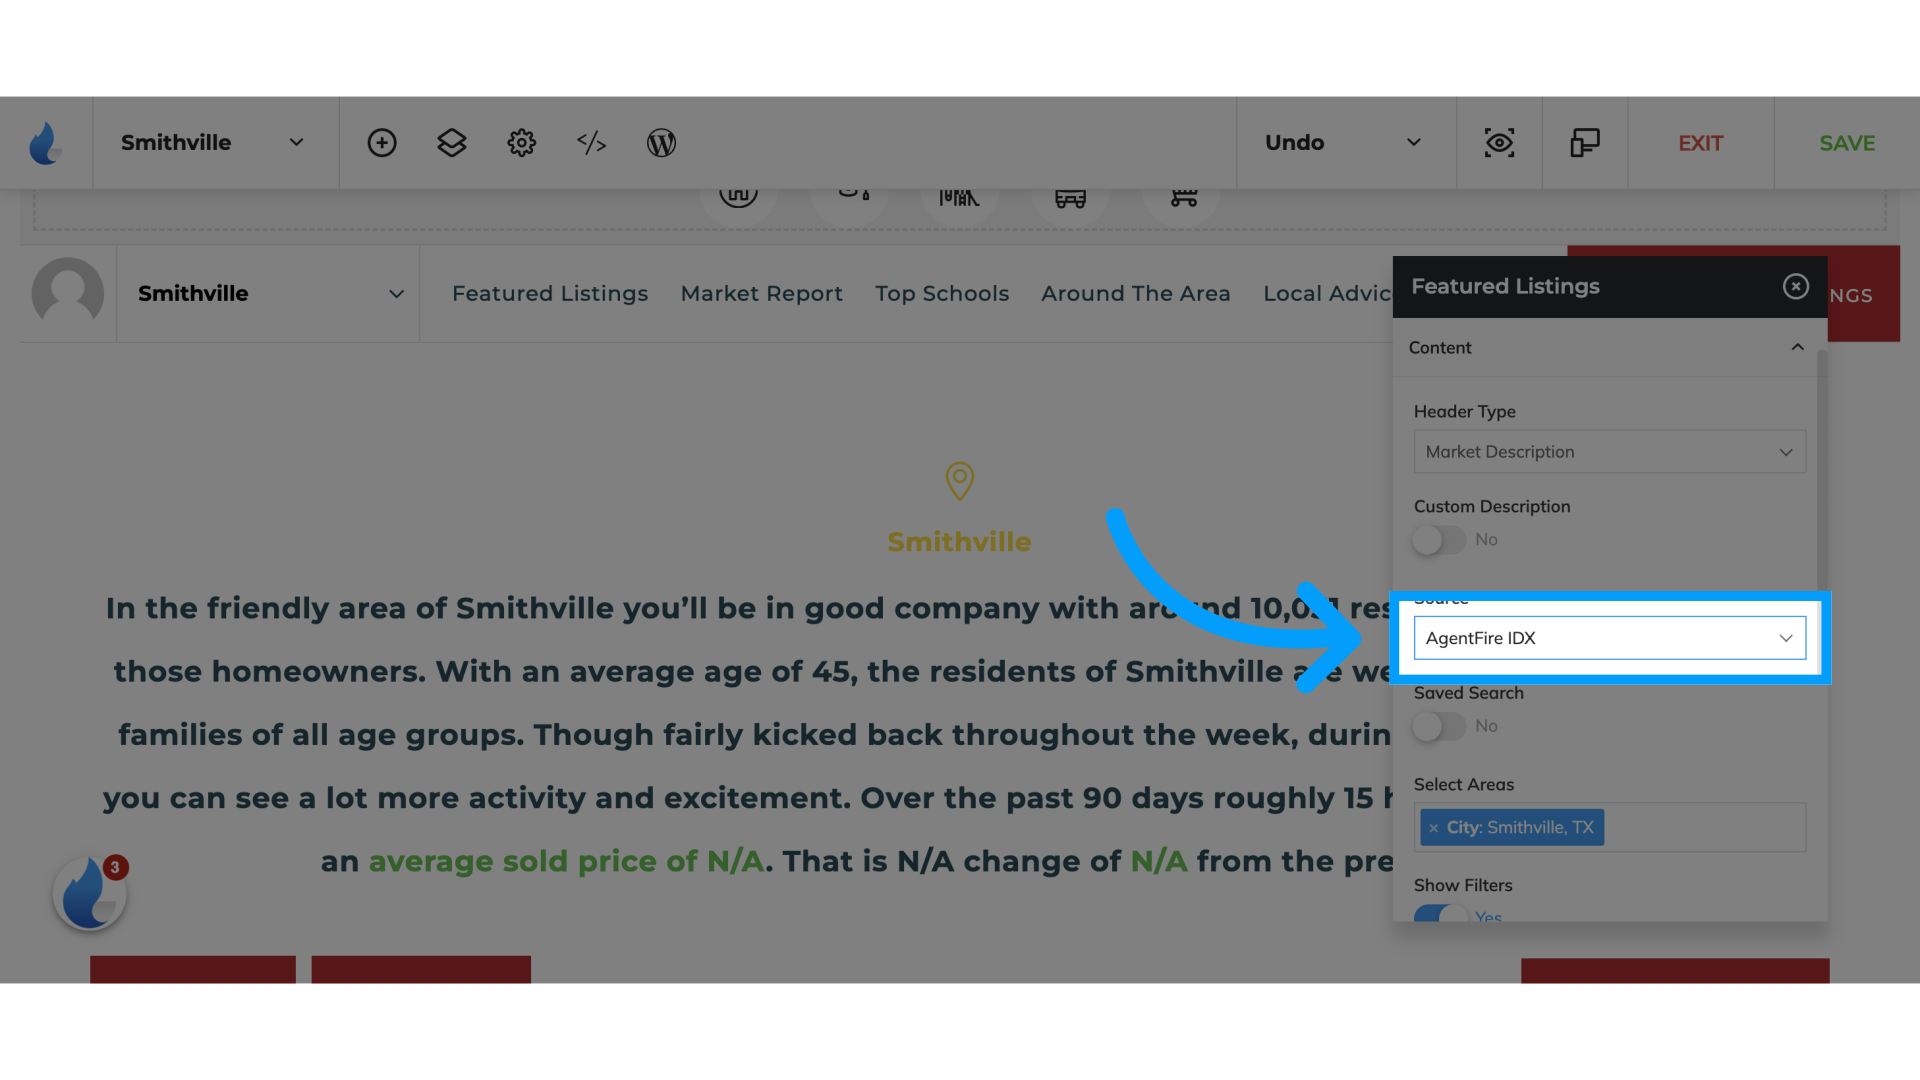Click the layers stack icon
Viewport: 1920px width, 1080px height.
click(451, 141)
